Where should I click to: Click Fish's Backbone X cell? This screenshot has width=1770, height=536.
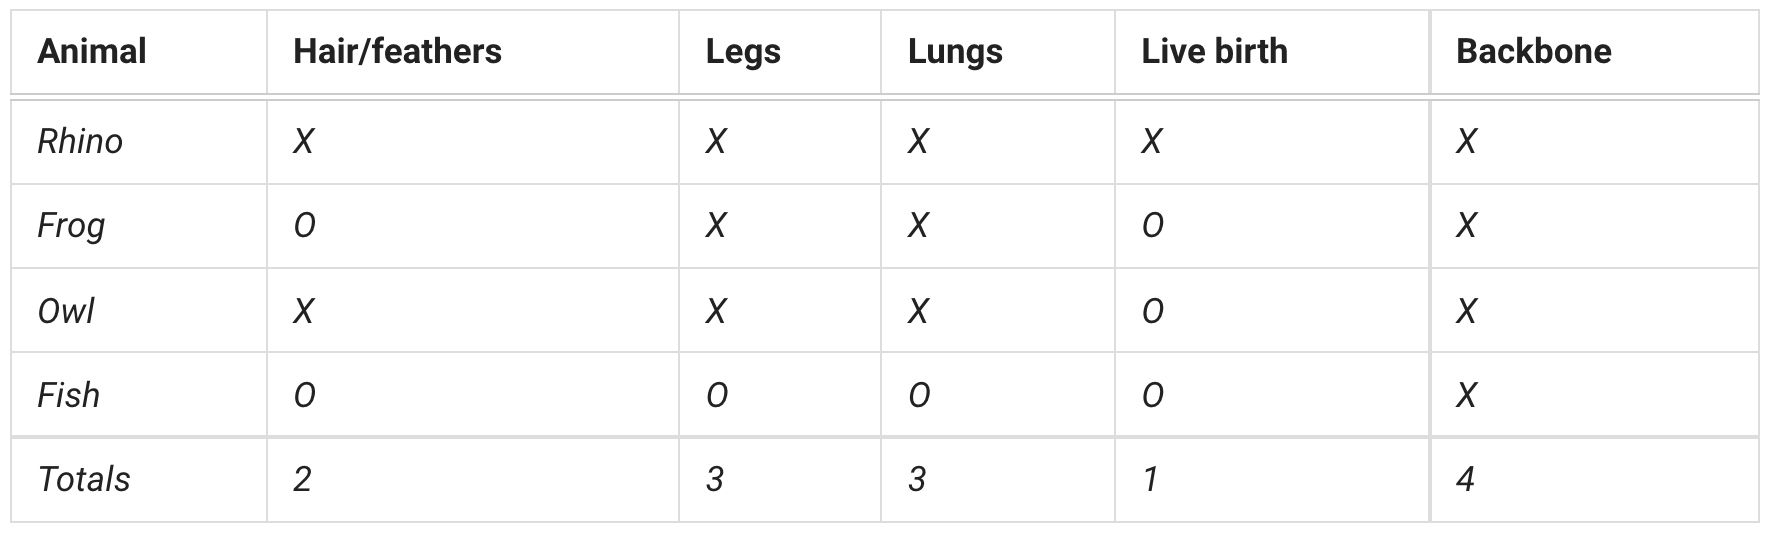pos(1466,395)
